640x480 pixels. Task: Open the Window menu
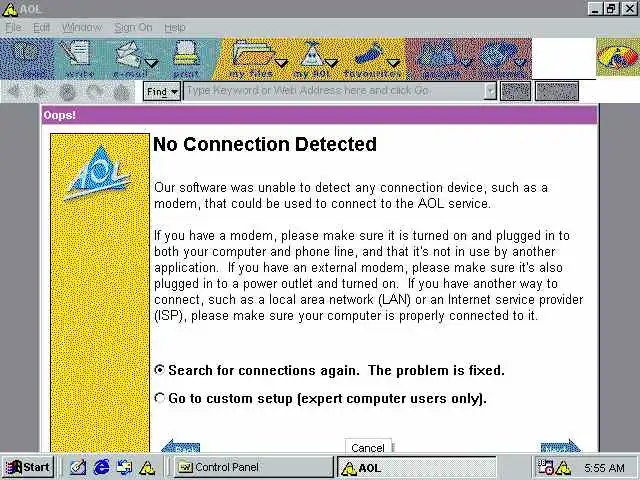[x=82, y=28]
